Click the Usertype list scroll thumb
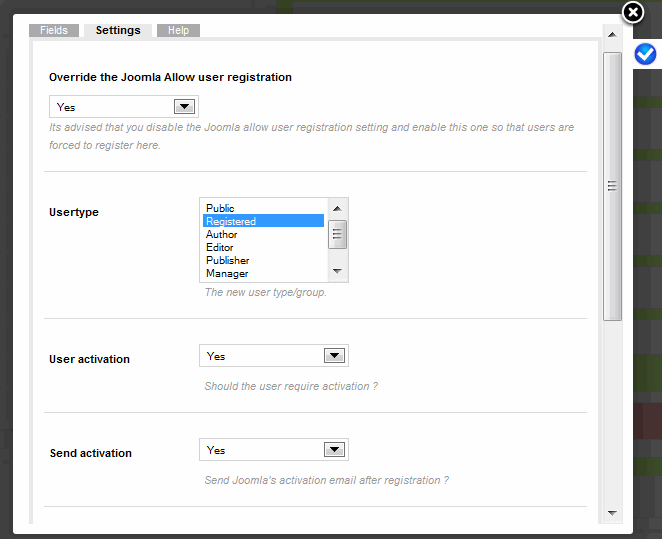Image resolution: width=662 pixels, height=539 pixels. pyautogui.click(x=337, y=234)
